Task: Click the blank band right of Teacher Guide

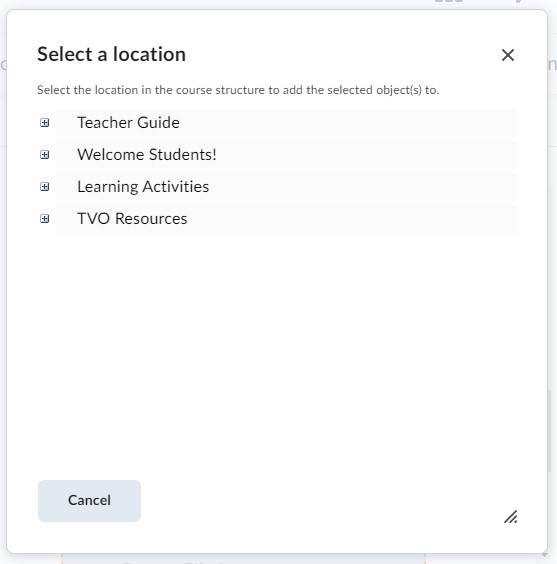Action: coord(348,123)
